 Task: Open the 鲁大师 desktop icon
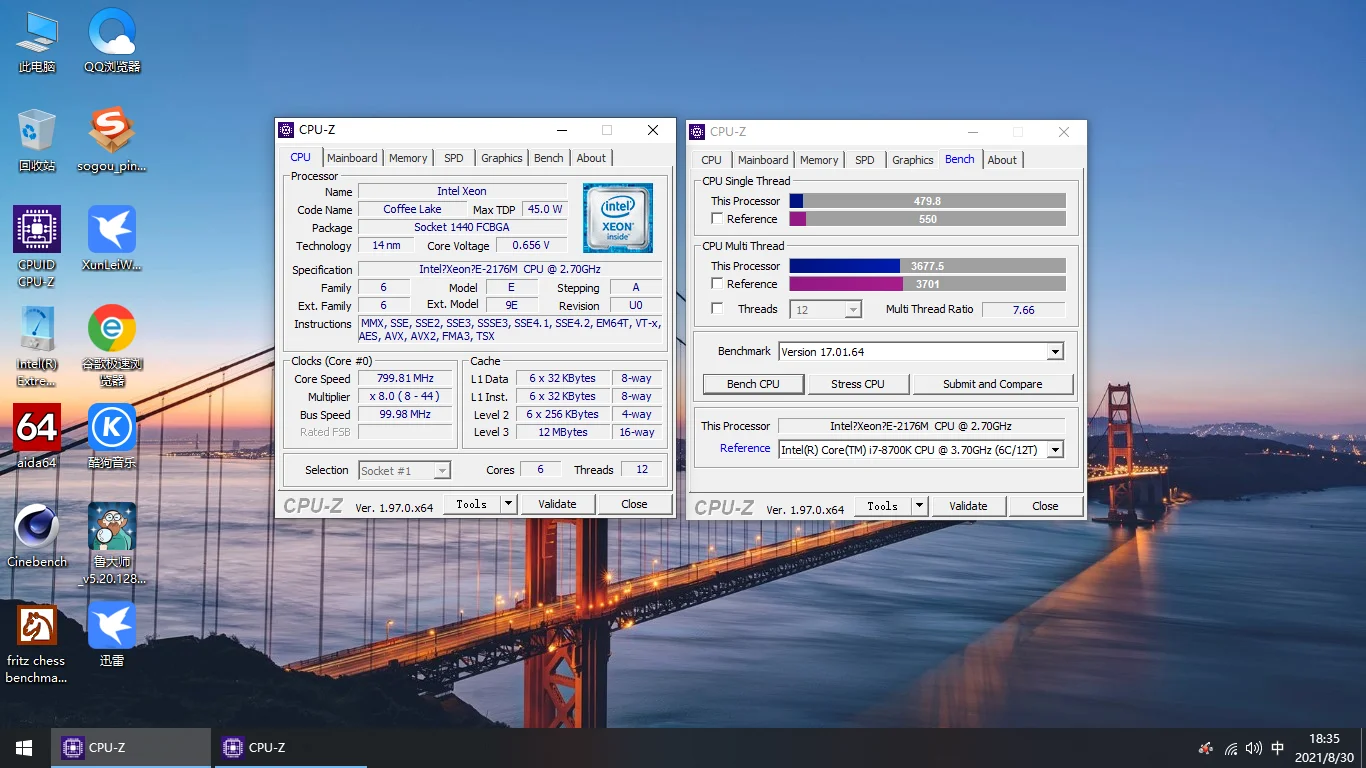(x=112, y=544)
